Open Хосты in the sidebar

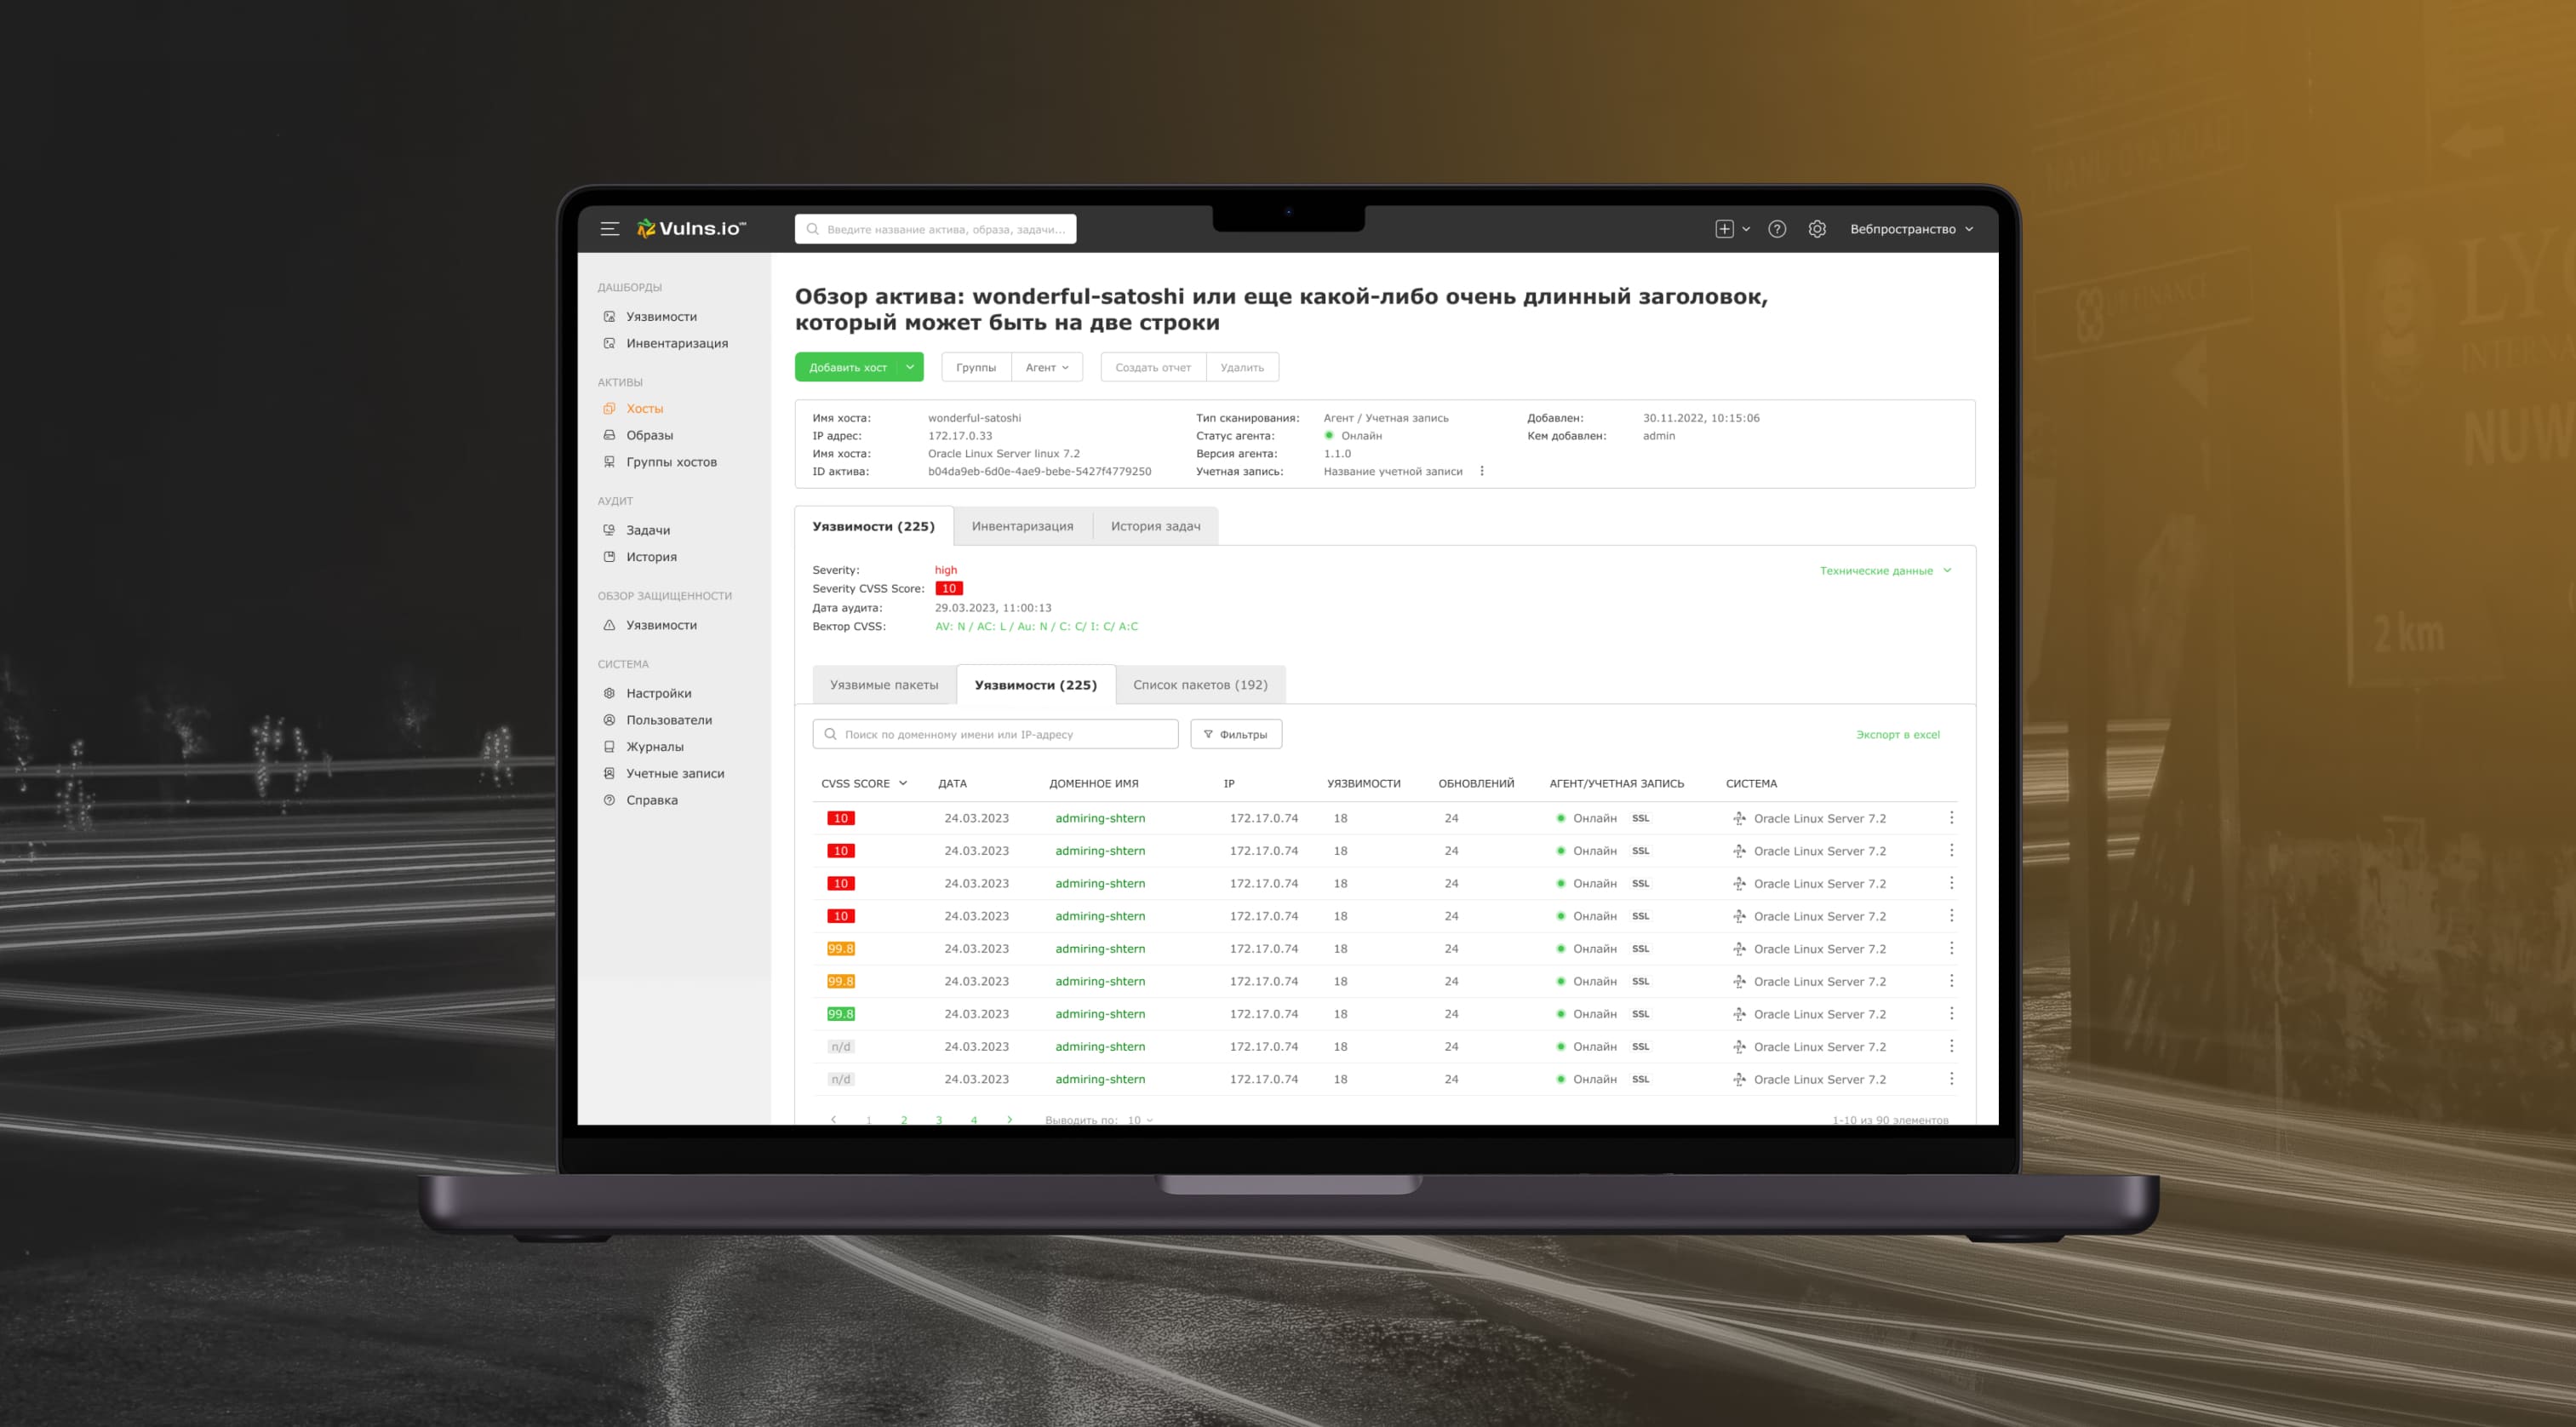[644, 408]
